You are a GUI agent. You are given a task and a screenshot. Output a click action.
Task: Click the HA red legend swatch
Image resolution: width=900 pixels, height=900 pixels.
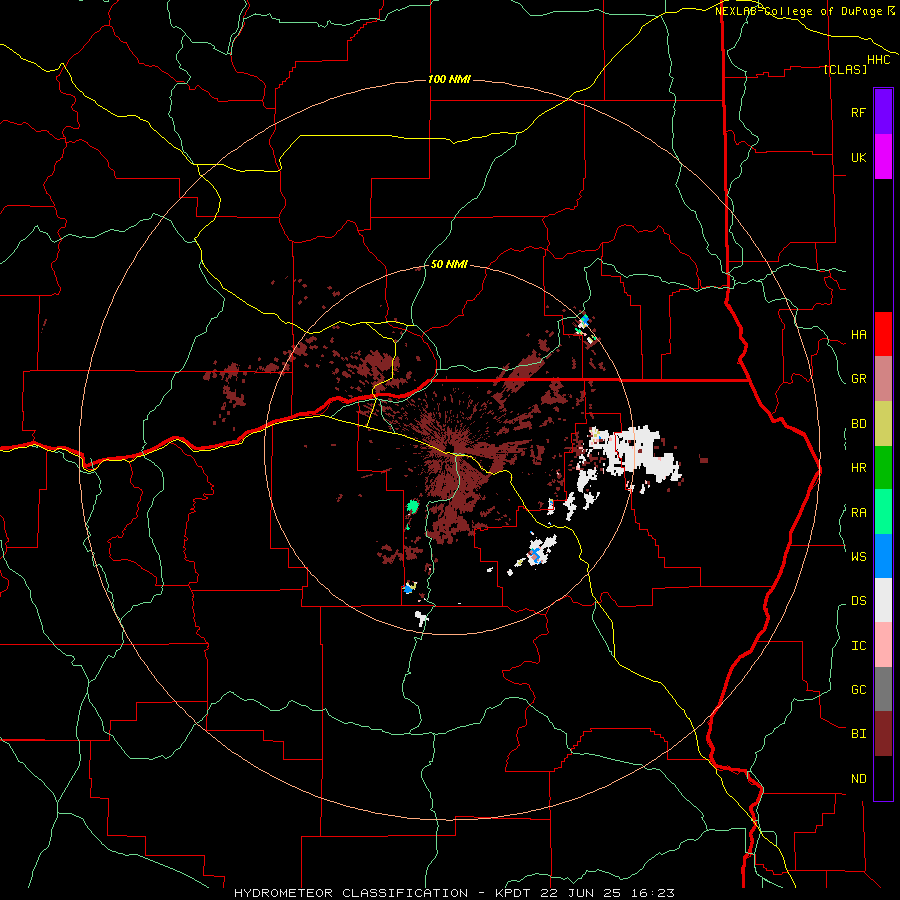coord(883,334)
